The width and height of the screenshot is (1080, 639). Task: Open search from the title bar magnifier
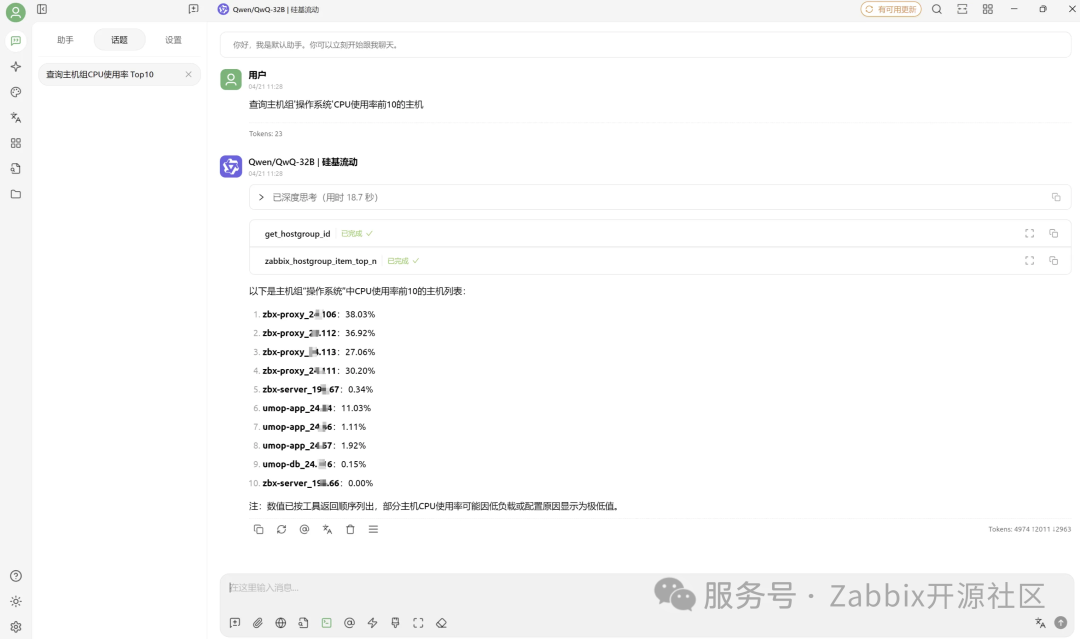(x=935, y=9)
